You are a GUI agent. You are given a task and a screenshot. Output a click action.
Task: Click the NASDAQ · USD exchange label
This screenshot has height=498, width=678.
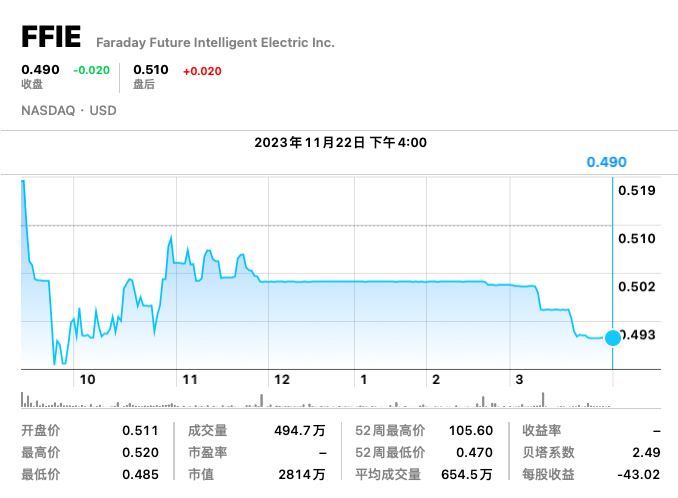tap(69, 111)
